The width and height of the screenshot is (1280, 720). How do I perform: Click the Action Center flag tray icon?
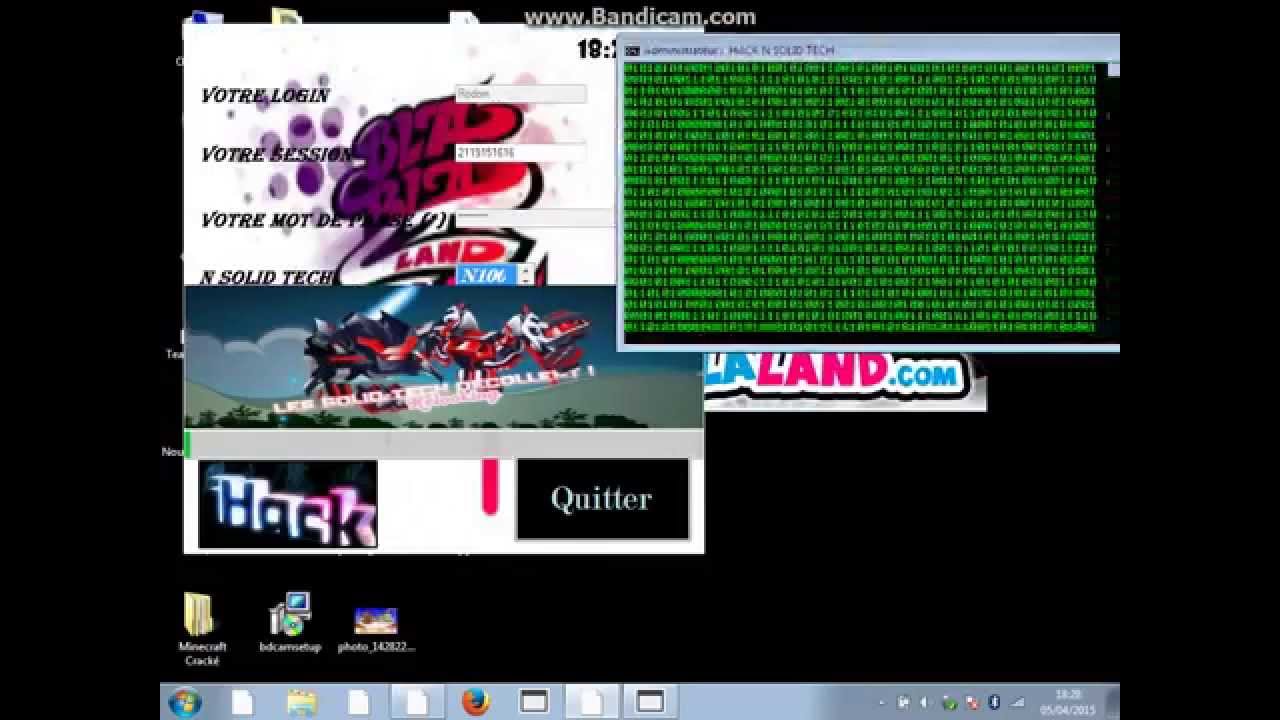[903, 703]
